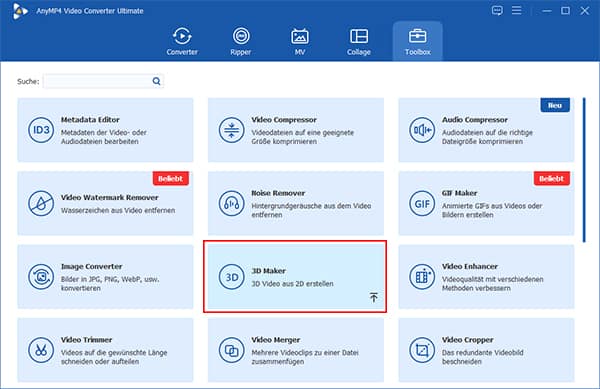This screenshot has width=600, height=389.
Task: Open the Video Enhancer icon
Action: (422, 277)
